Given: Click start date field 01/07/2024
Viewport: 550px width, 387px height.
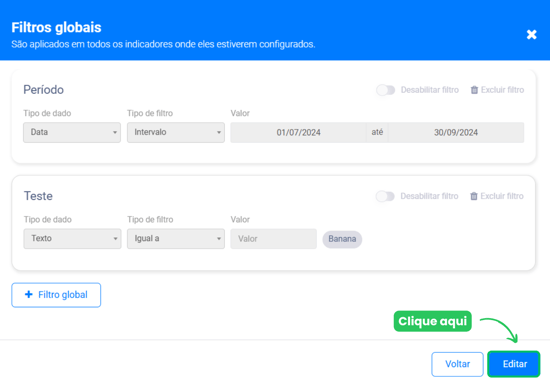Looking at the screenshot, I should [298, 132].
